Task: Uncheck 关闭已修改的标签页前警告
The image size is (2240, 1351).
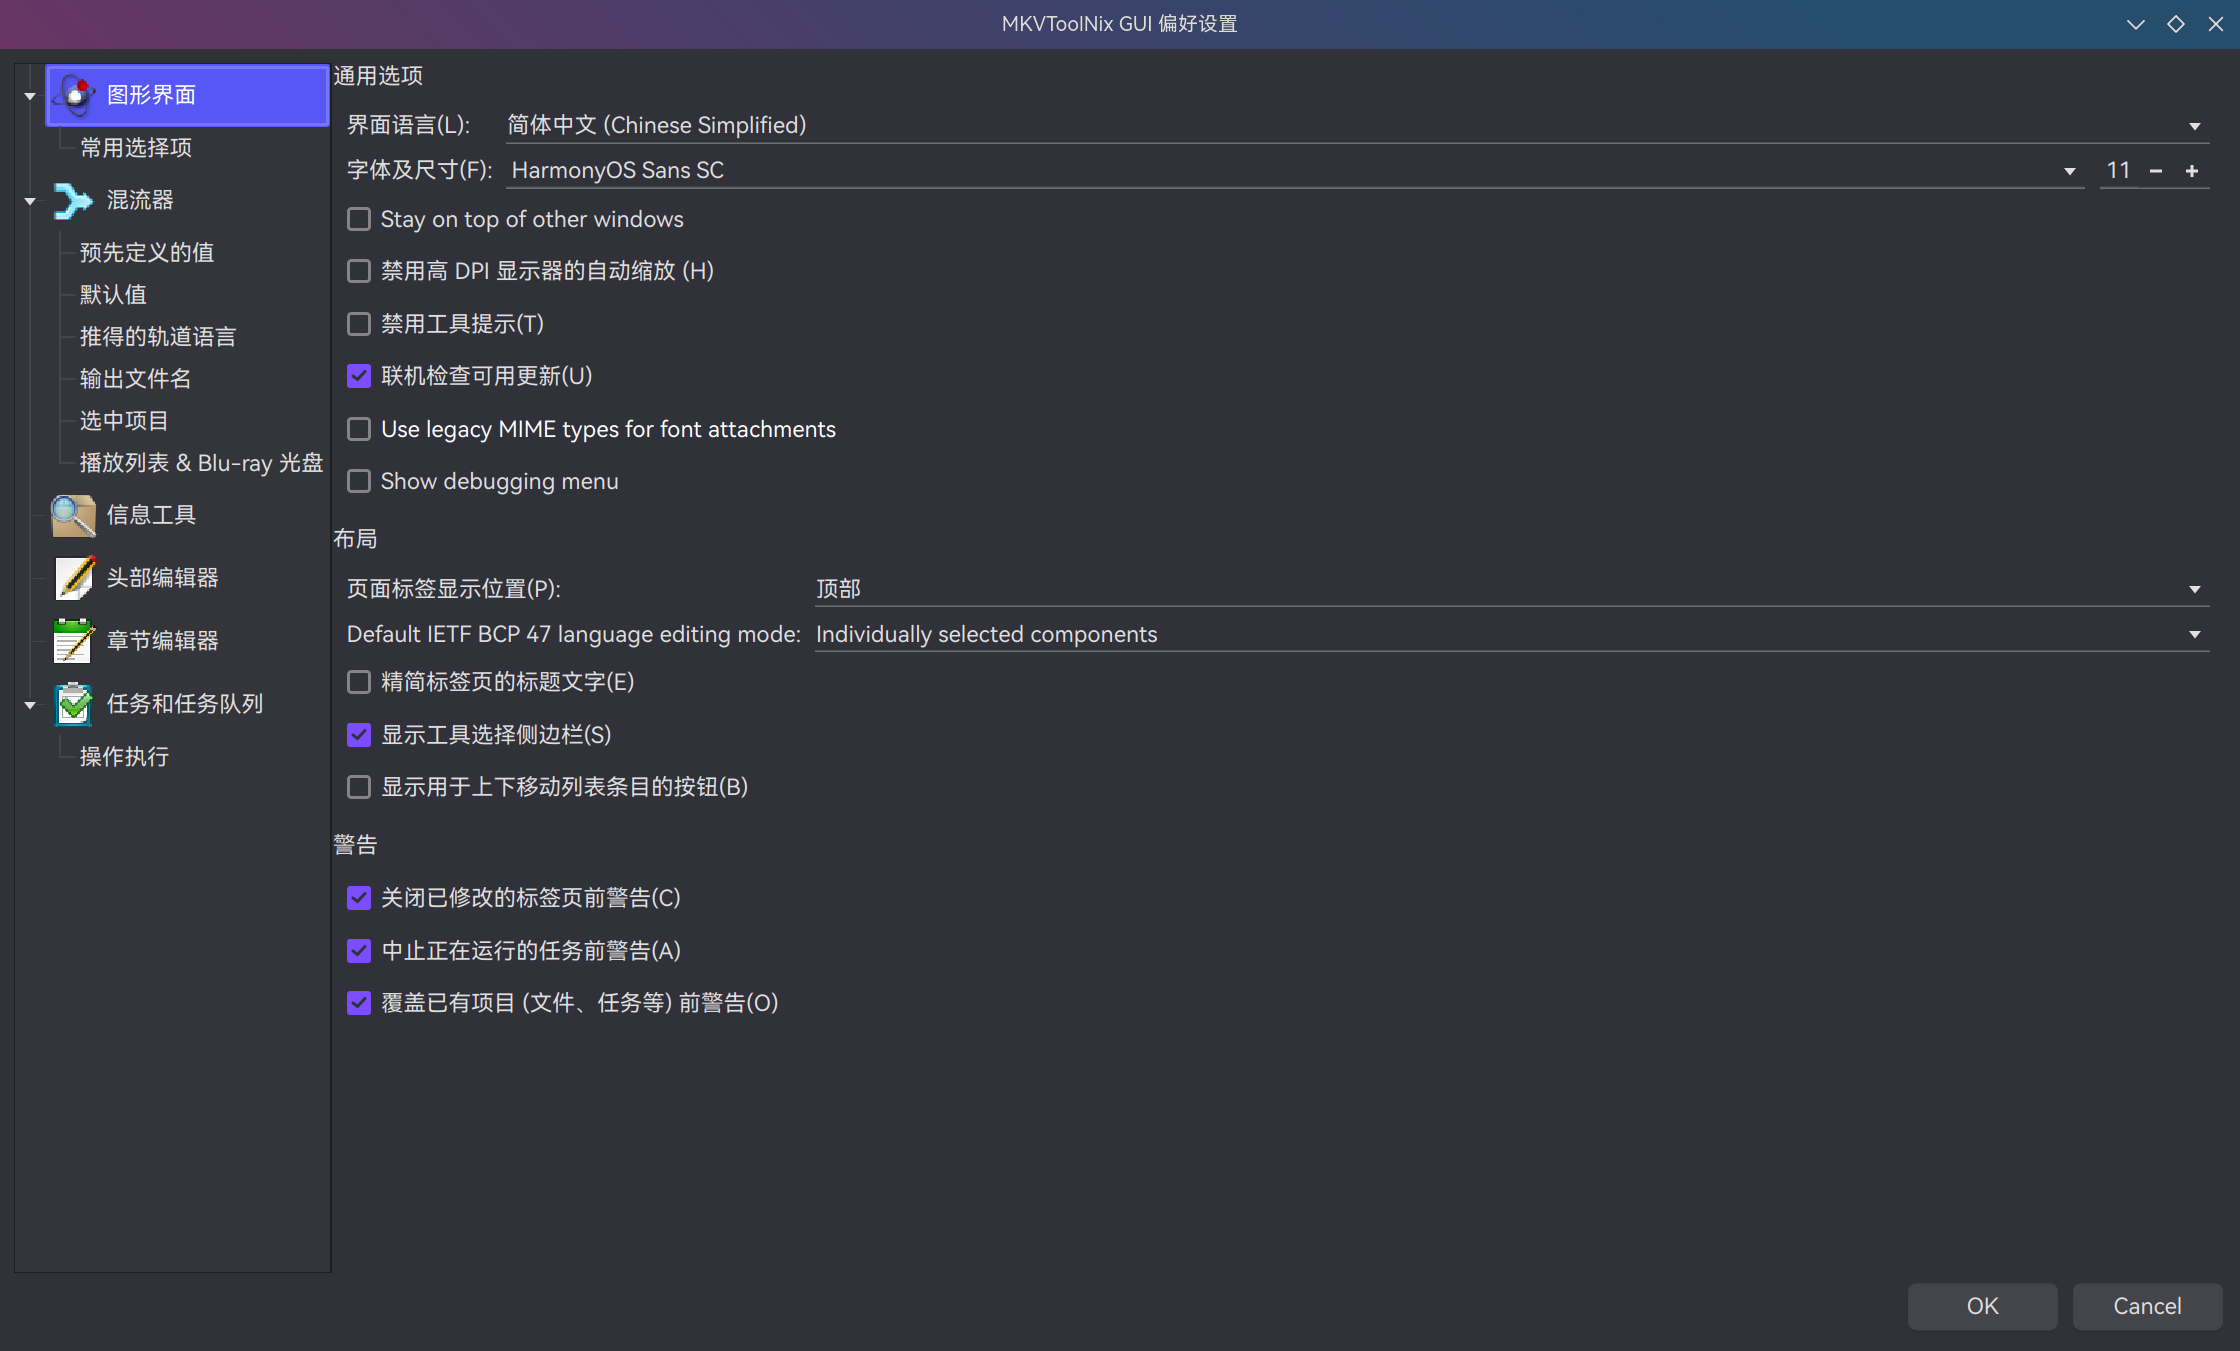Action: (x=358, y=898)
